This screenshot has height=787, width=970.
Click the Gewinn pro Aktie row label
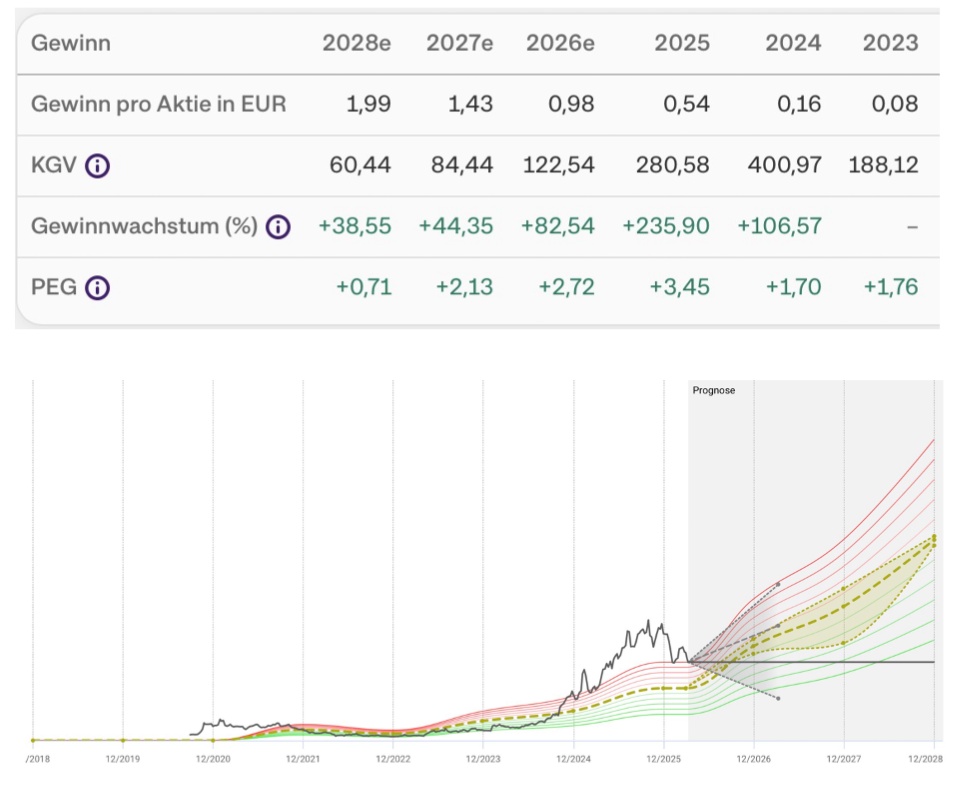point(159,104)
